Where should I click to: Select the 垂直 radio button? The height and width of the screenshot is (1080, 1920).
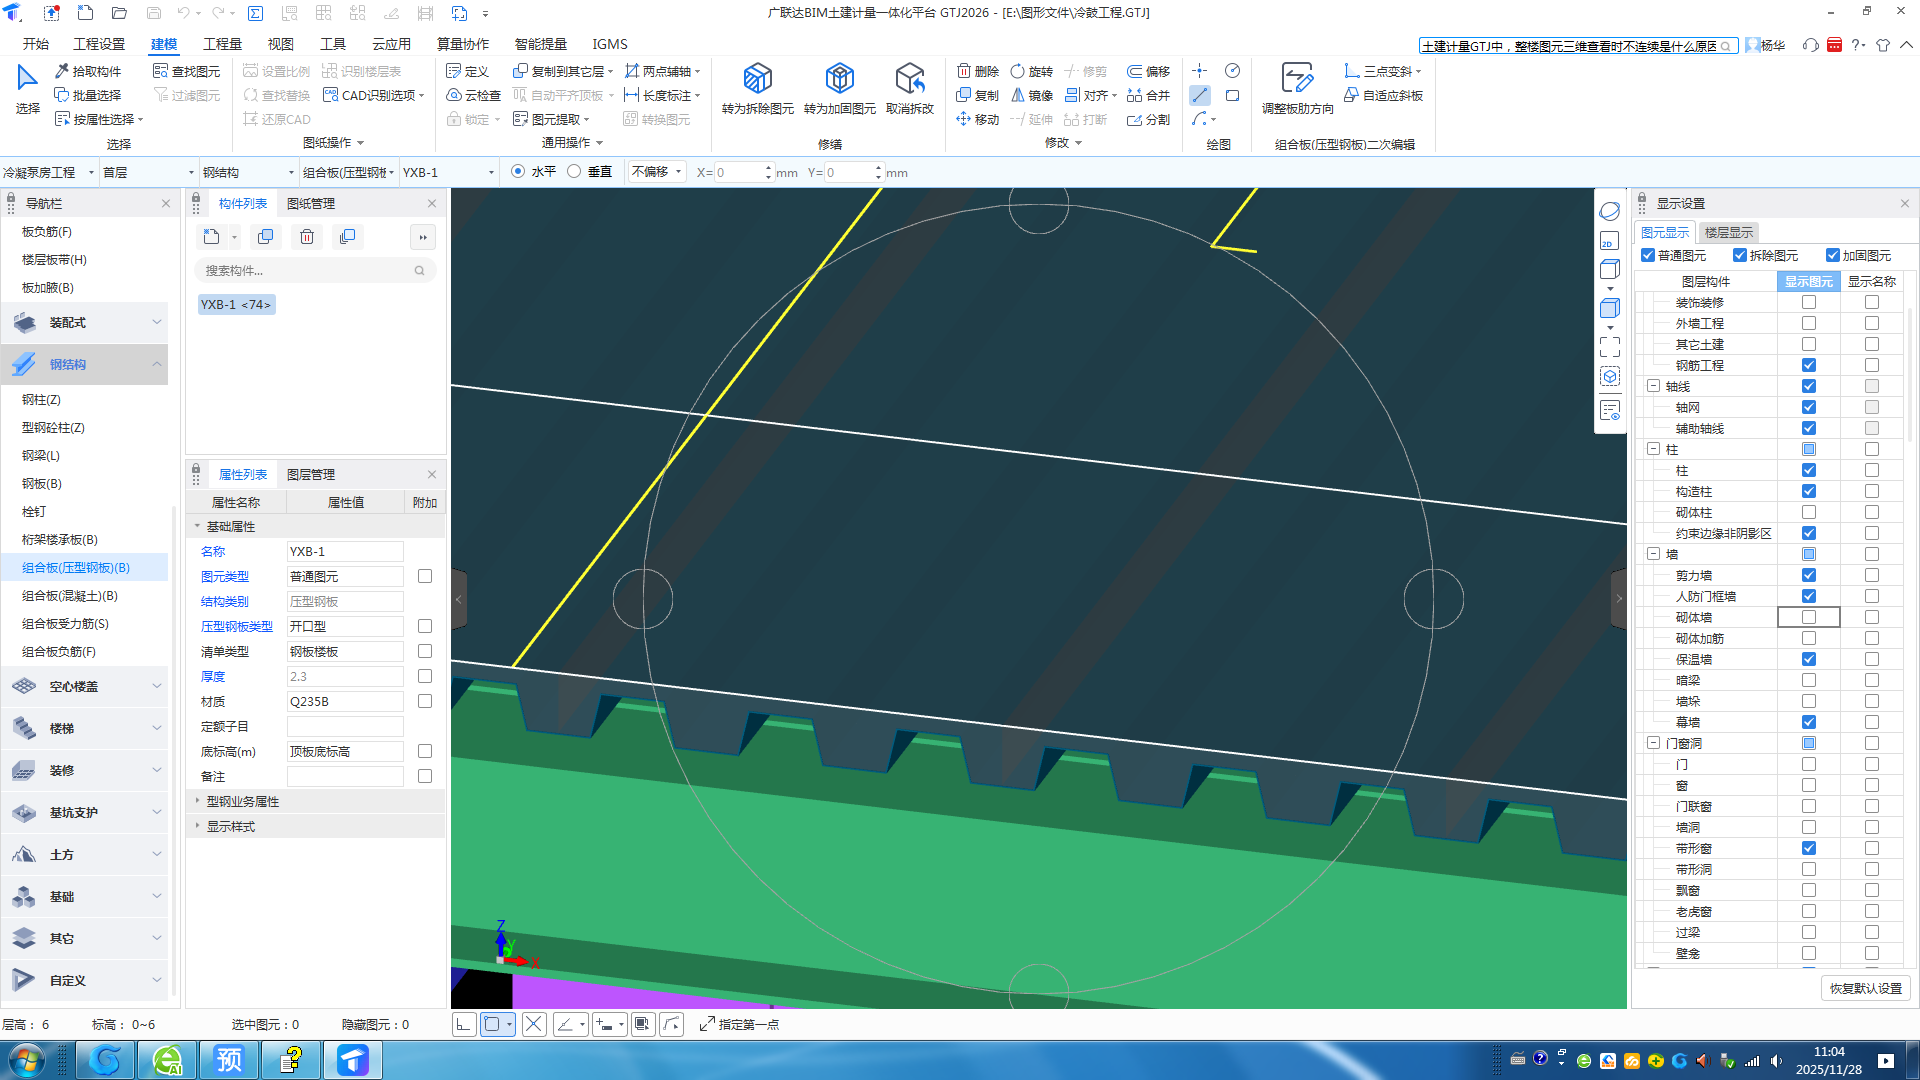pos(574,172)
